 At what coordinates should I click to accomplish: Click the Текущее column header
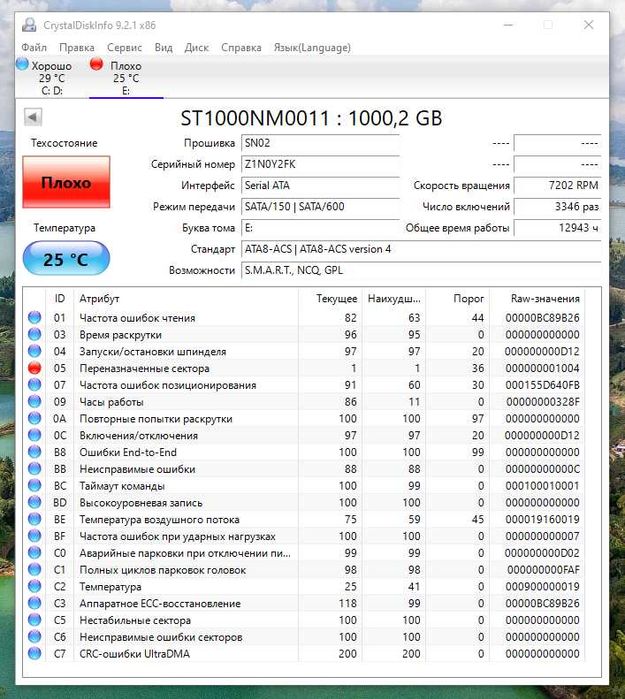tap(330, 299)
